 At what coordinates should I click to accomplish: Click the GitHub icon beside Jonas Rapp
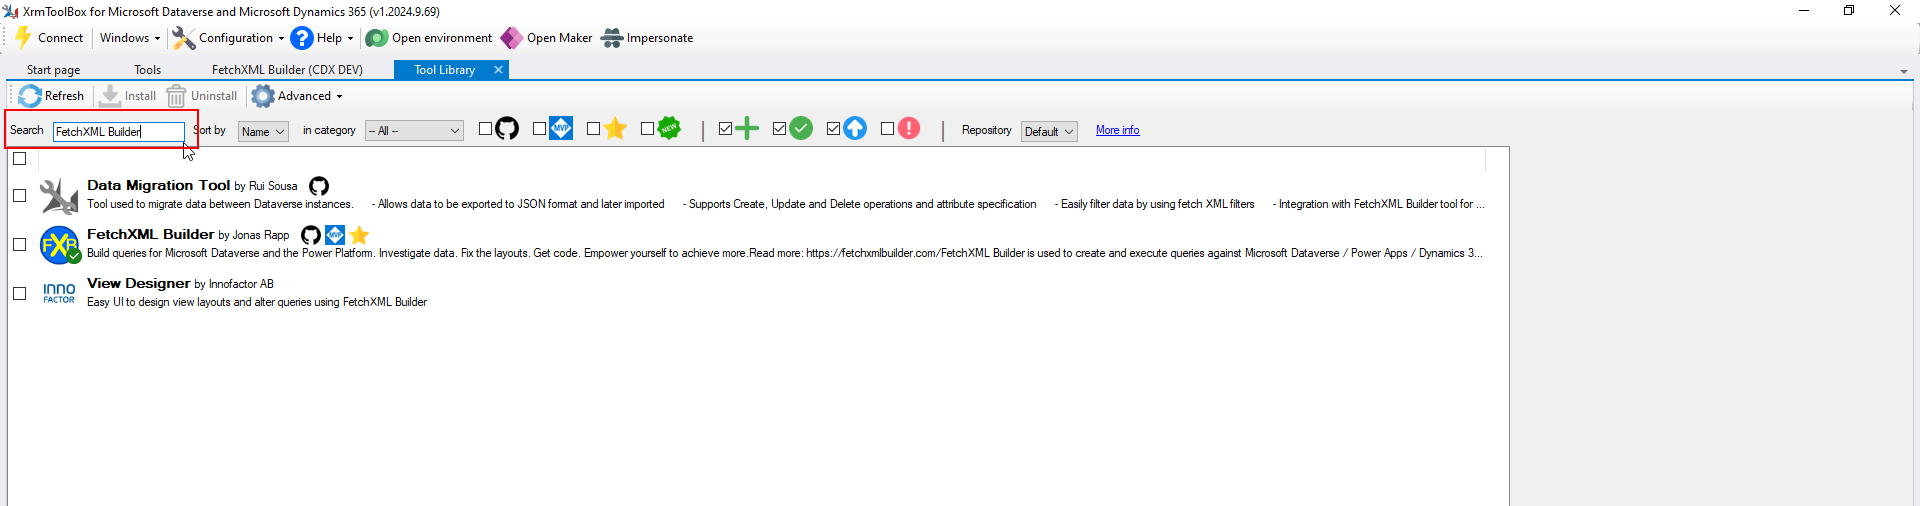pyautogui.click(x=311, y=235)
